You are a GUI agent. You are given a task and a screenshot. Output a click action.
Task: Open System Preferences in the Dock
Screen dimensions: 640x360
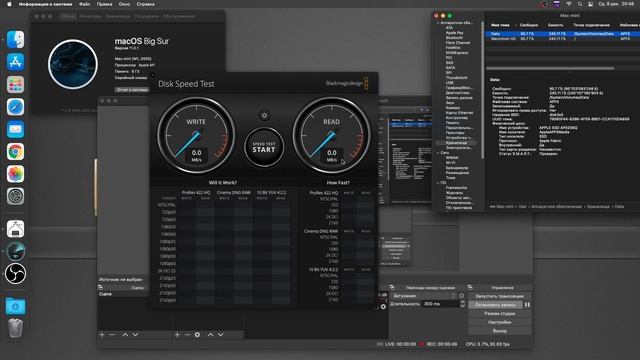pyautogui.click(x=16, y=196)
